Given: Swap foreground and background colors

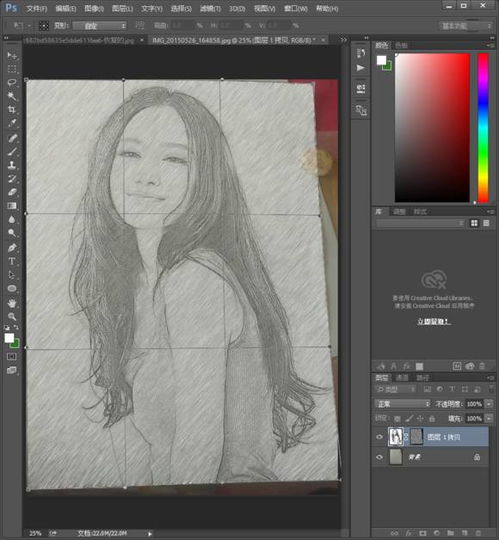Looking at the screenshot, I should pos(16,327).
